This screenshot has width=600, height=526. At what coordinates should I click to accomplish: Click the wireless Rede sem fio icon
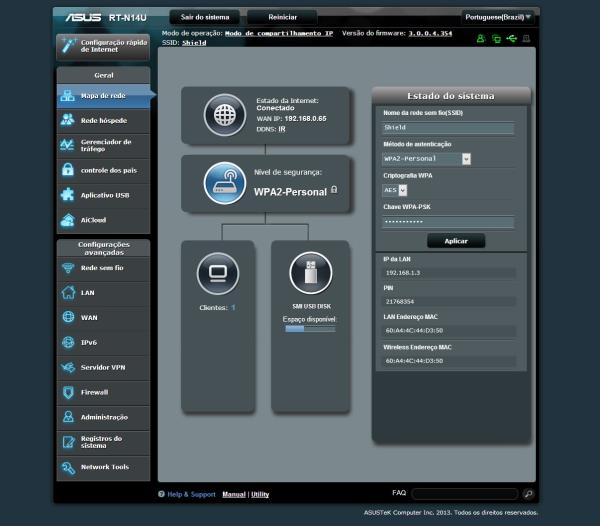pos(68,268)
